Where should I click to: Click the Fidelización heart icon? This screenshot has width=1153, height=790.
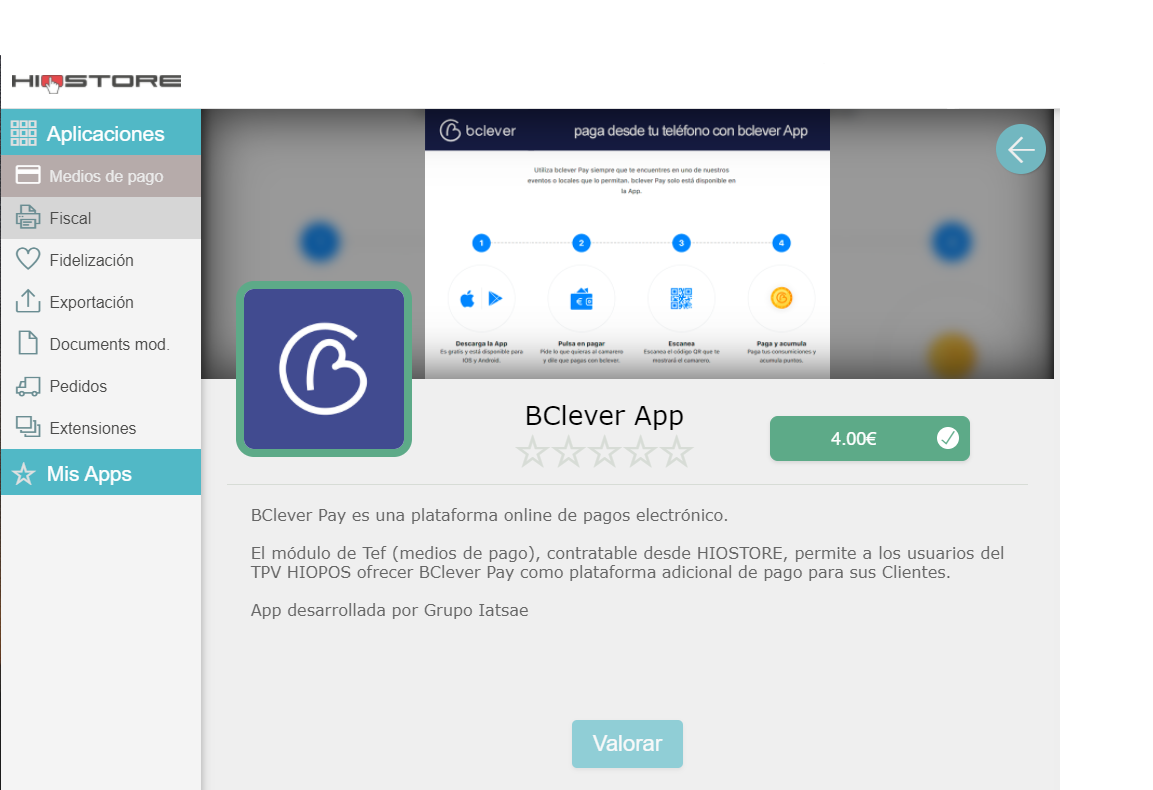28,260
